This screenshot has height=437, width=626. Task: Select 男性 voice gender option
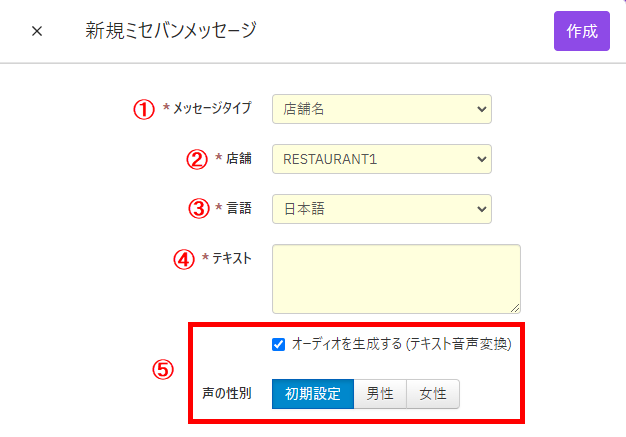(380, 394)
